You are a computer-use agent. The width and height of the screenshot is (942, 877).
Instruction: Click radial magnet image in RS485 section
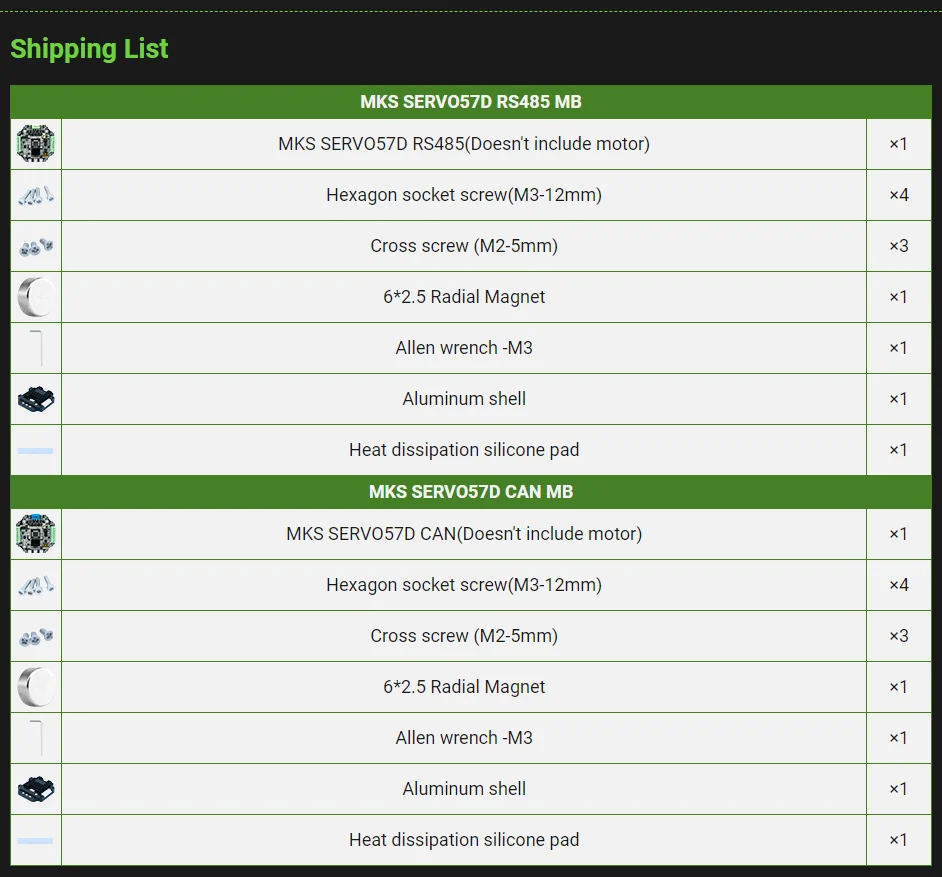click(36, 297)
